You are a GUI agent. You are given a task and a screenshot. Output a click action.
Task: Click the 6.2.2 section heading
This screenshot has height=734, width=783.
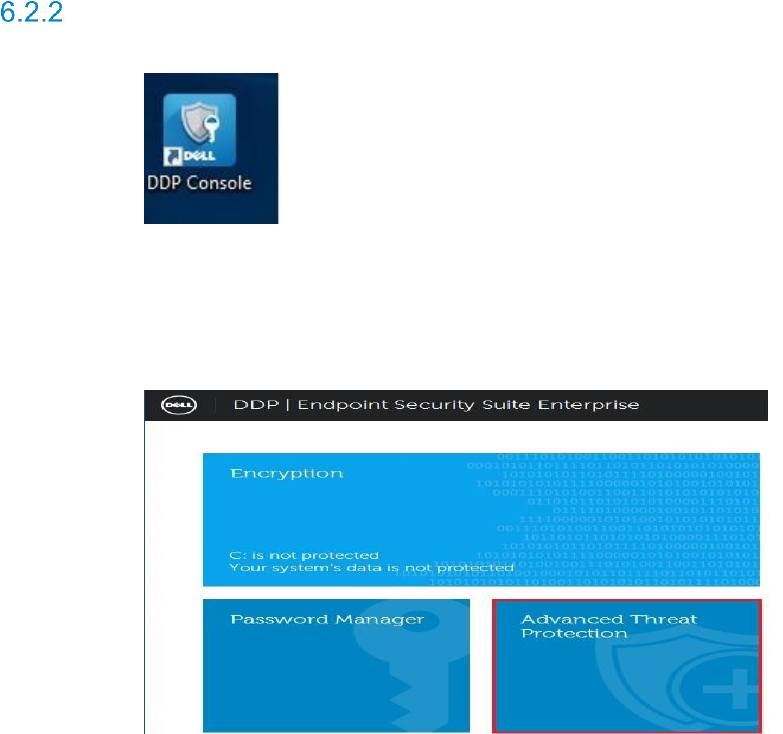(x=31, y=12)
